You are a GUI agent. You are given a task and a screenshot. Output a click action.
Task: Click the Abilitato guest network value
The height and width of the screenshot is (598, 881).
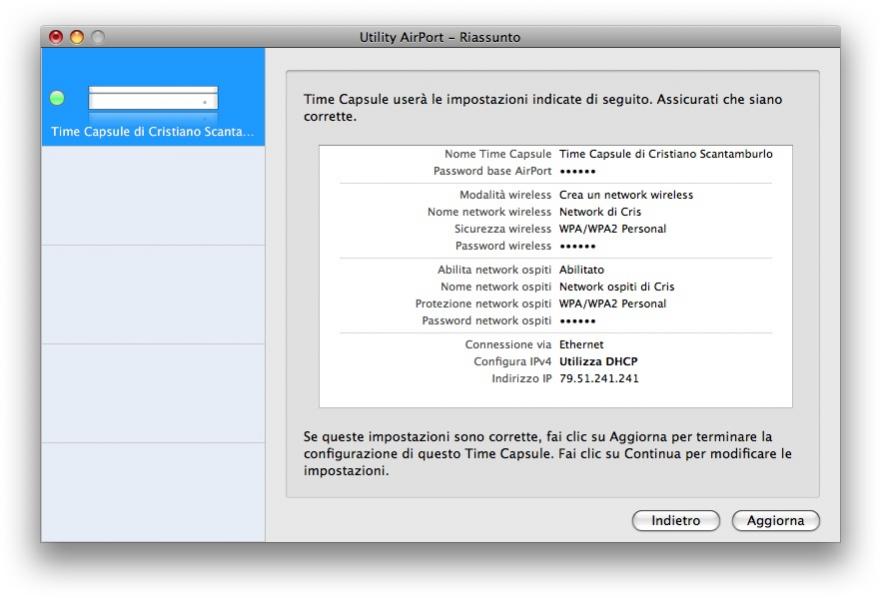coord(582,270)
